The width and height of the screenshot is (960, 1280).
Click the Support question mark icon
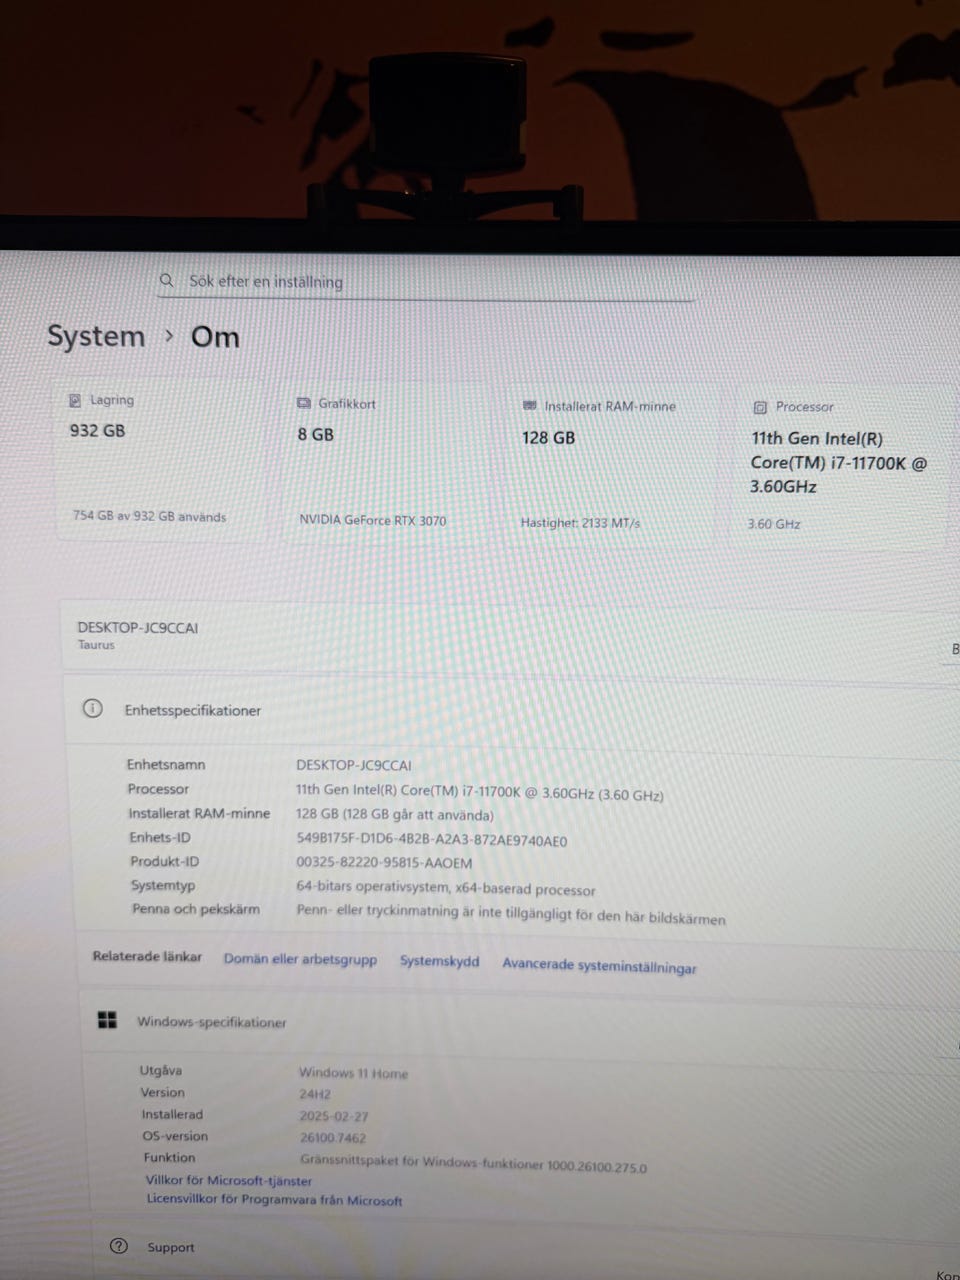119,1246
